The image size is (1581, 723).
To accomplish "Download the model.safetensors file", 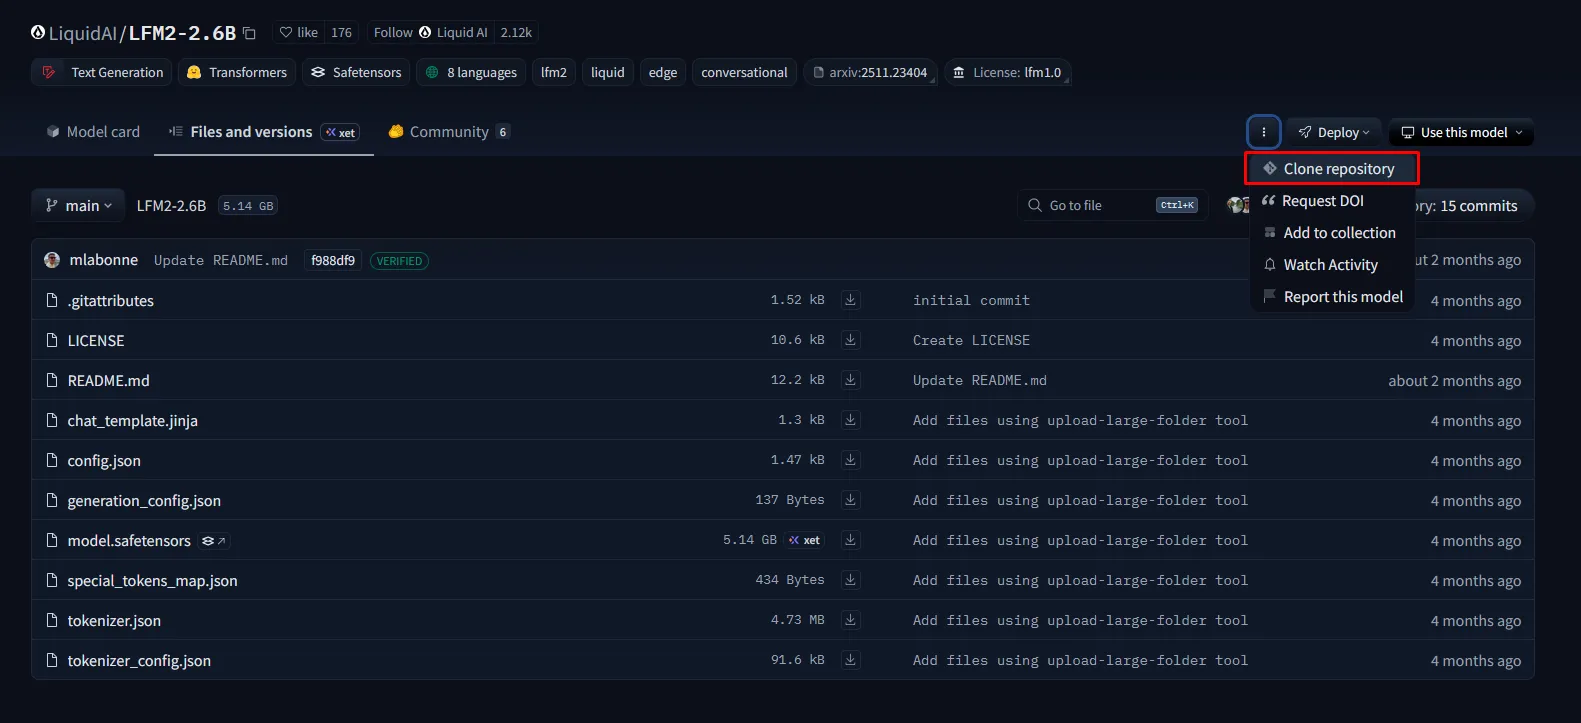I will (x=850, y=540).
